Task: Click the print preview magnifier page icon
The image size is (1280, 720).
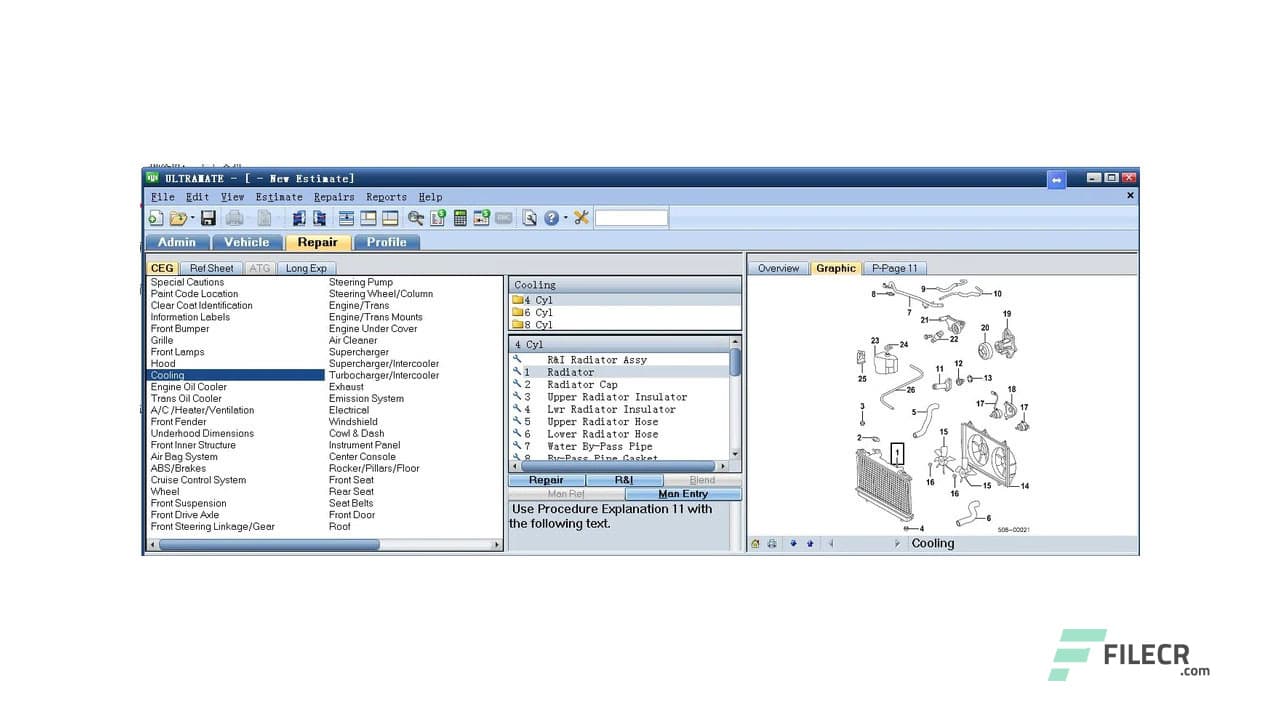Action: [x=530, y=218]
